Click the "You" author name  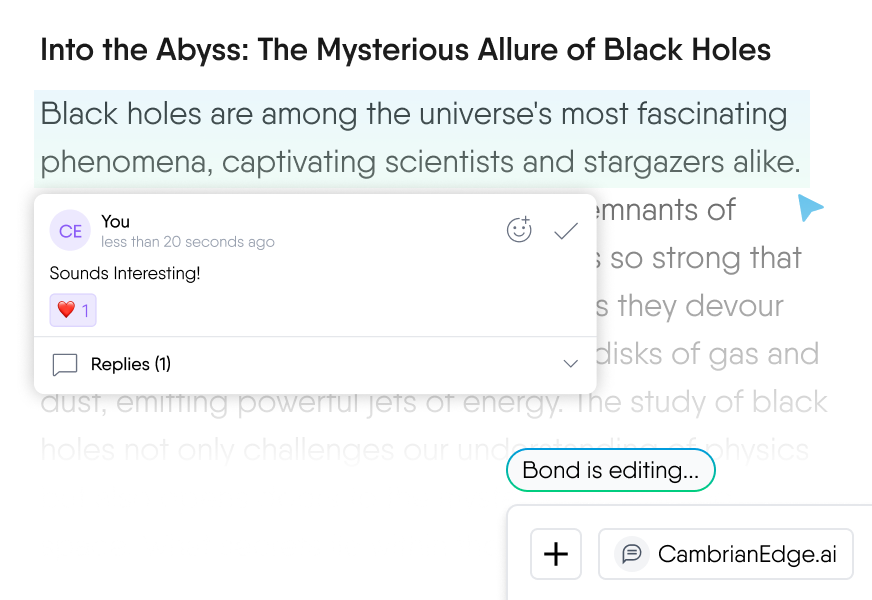point(116,221)
